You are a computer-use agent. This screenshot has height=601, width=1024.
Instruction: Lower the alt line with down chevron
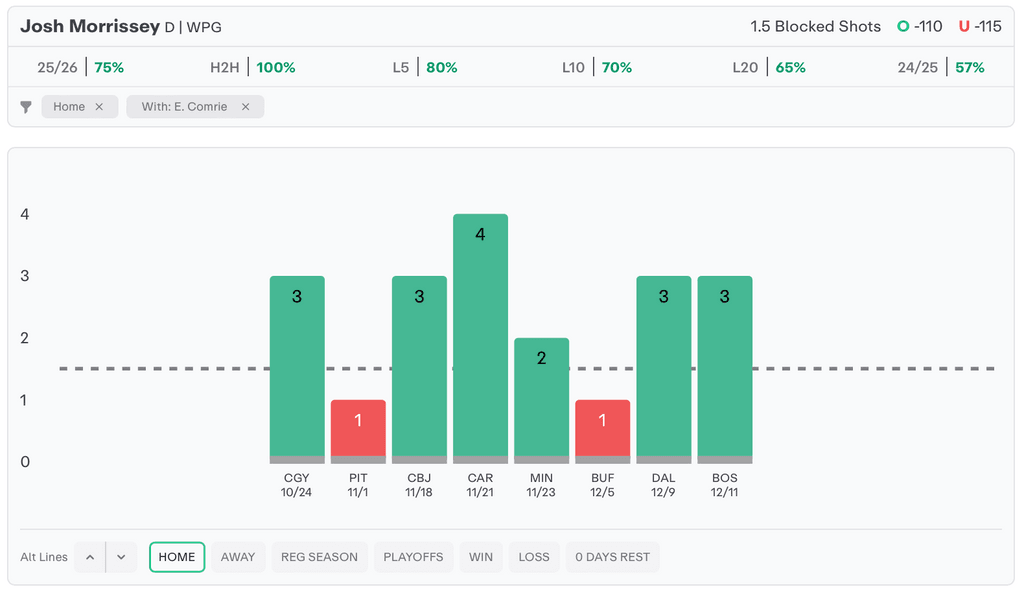(121, 557)
